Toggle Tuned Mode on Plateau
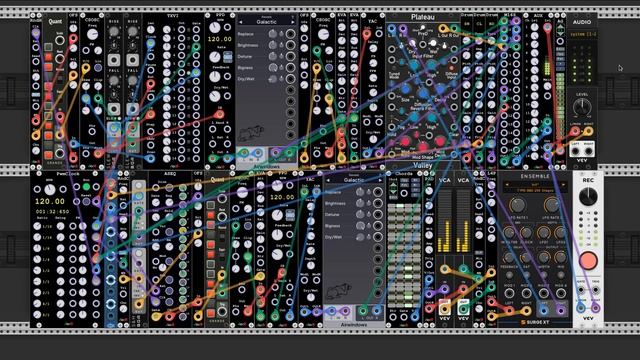 [x=393, y=68]
